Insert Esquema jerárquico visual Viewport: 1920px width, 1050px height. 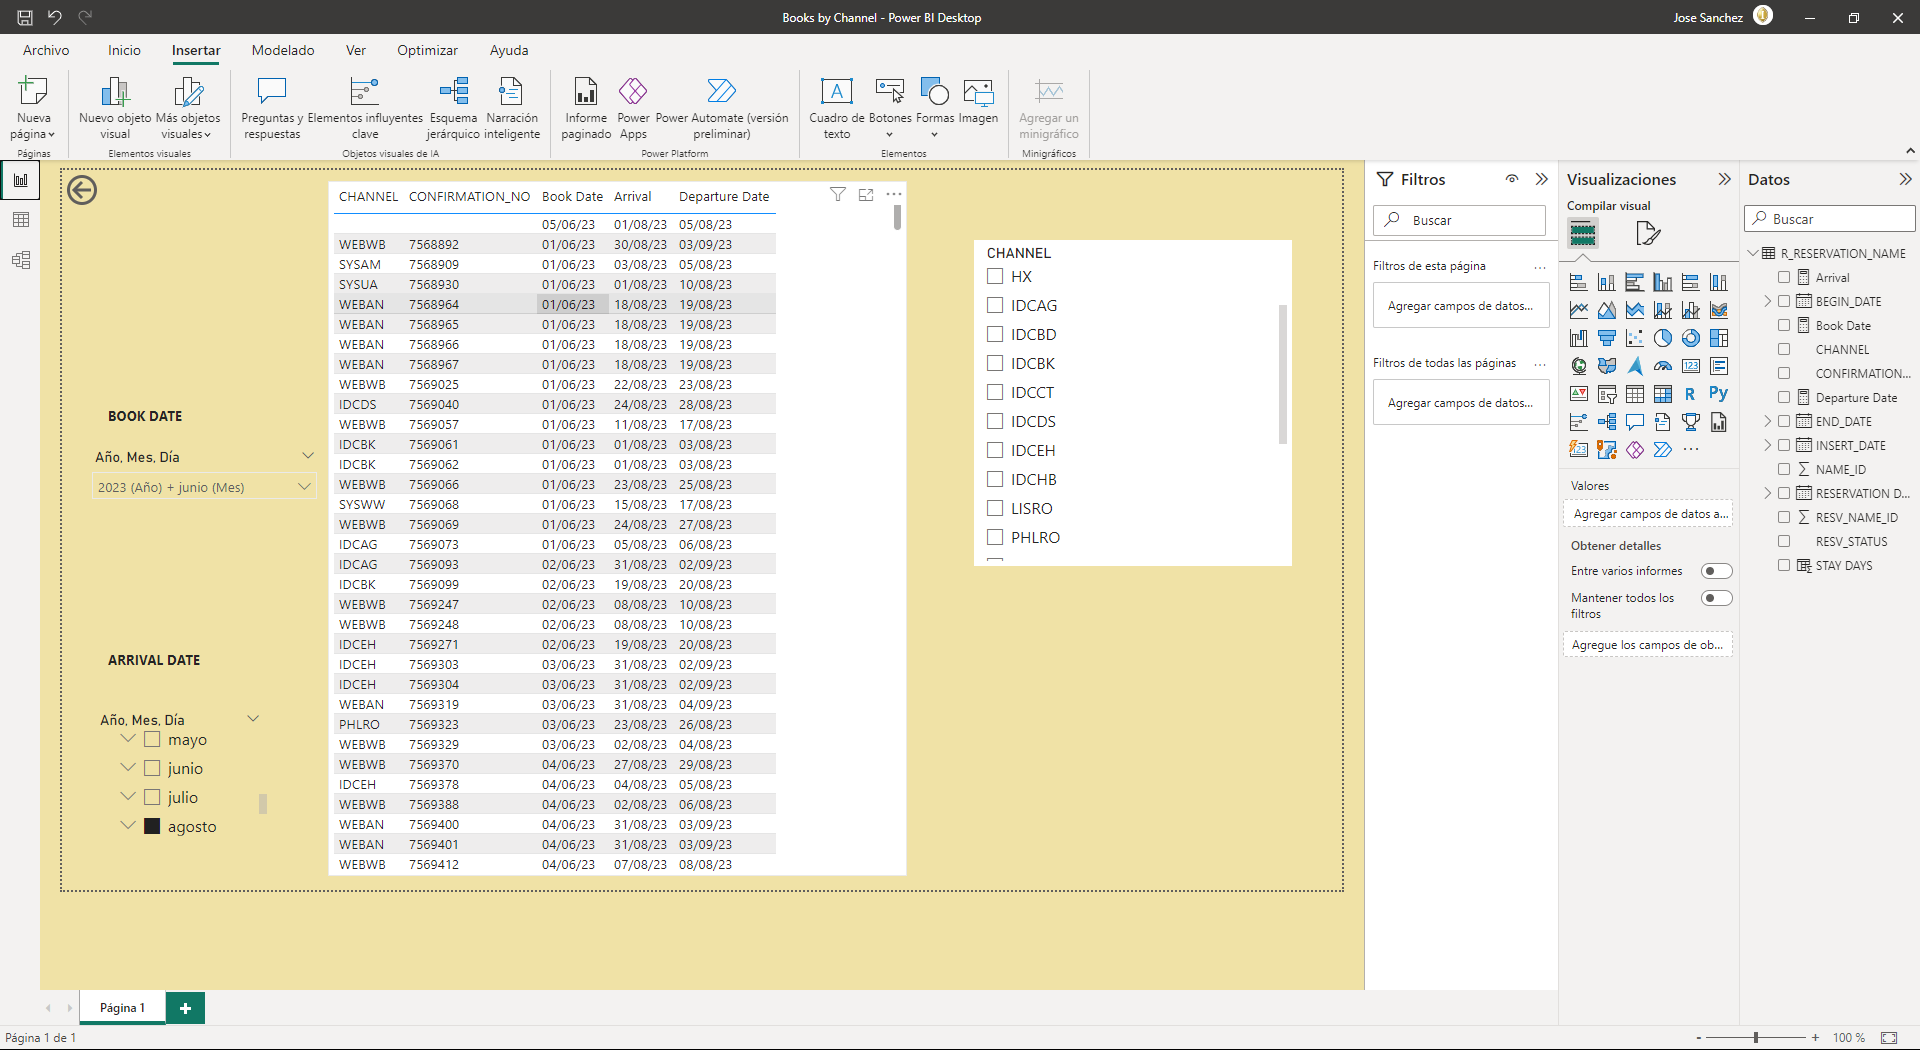[x=453, y=108]
